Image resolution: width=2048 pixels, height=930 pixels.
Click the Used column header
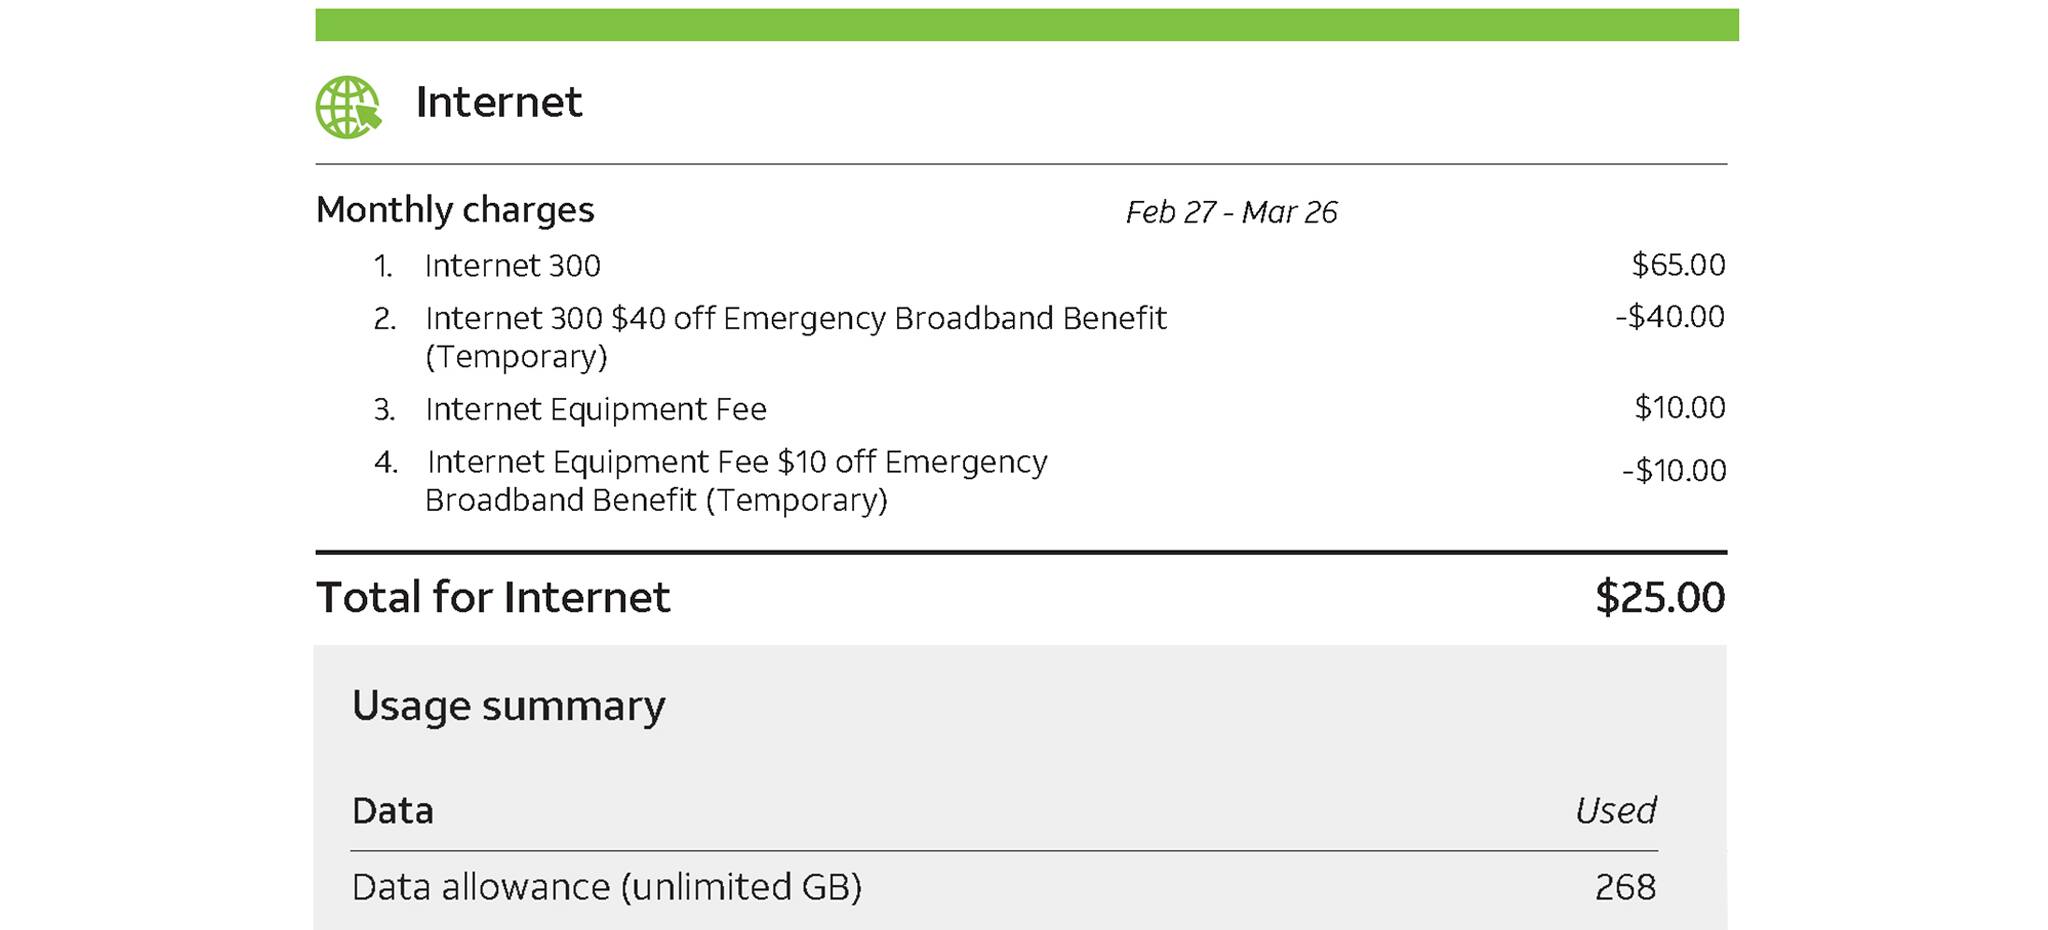(1615, 811)
